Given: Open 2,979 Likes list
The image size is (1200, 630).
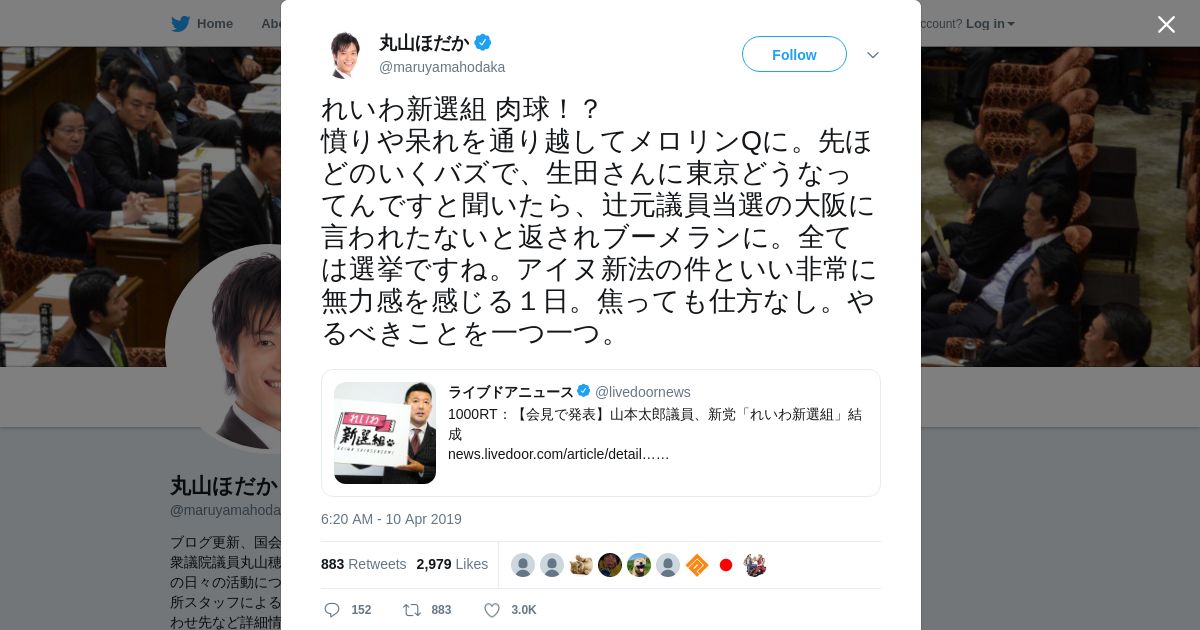Looking at the screenshot, I should point(452,564).
